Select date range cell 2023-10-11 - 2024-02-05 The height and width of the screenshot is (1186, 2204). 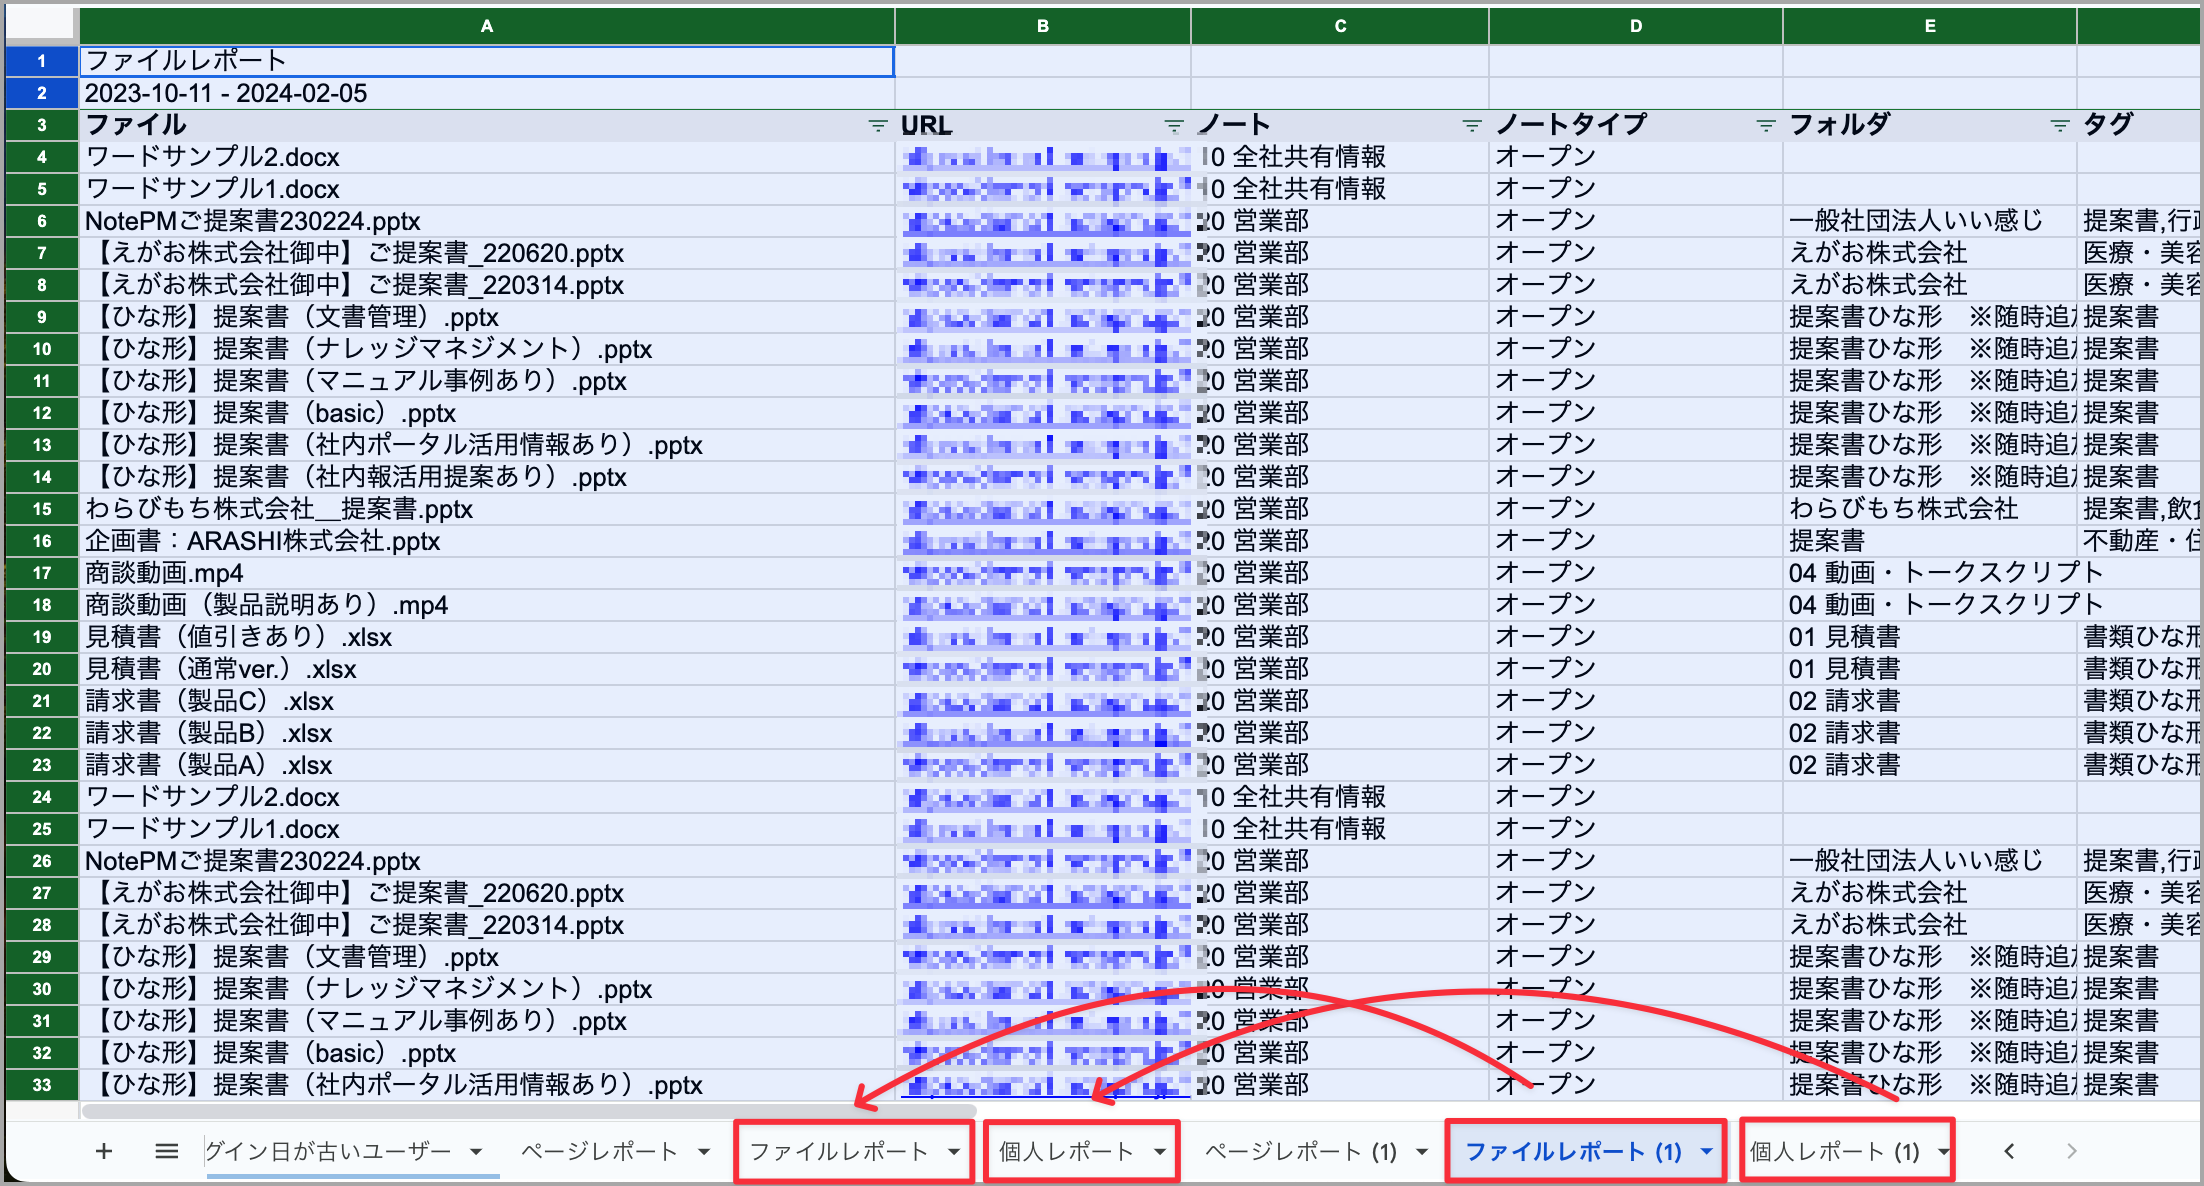[487, 93]
